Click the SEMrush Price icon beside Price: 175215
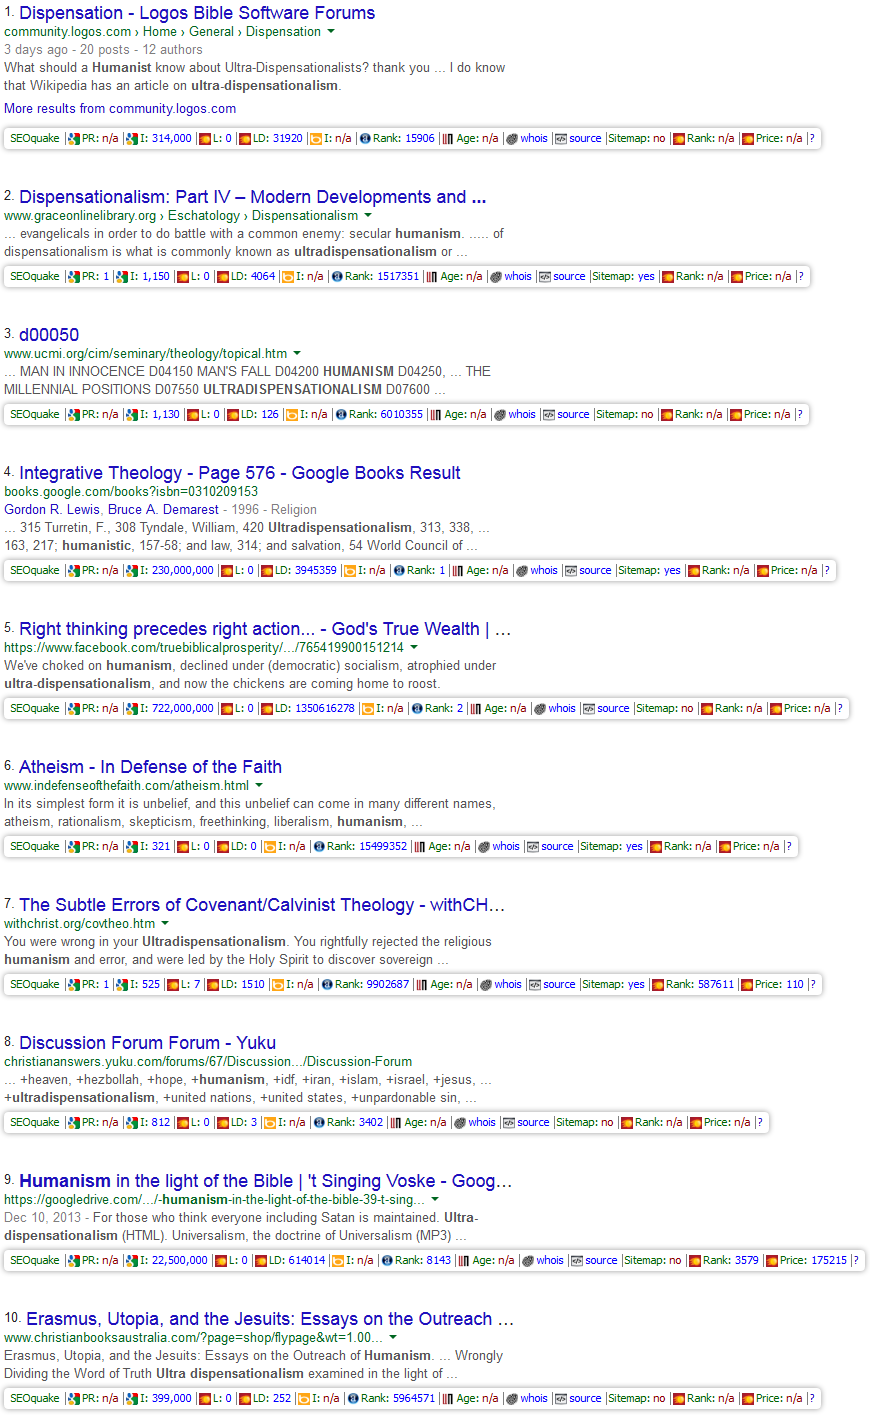 [771, 1261]
